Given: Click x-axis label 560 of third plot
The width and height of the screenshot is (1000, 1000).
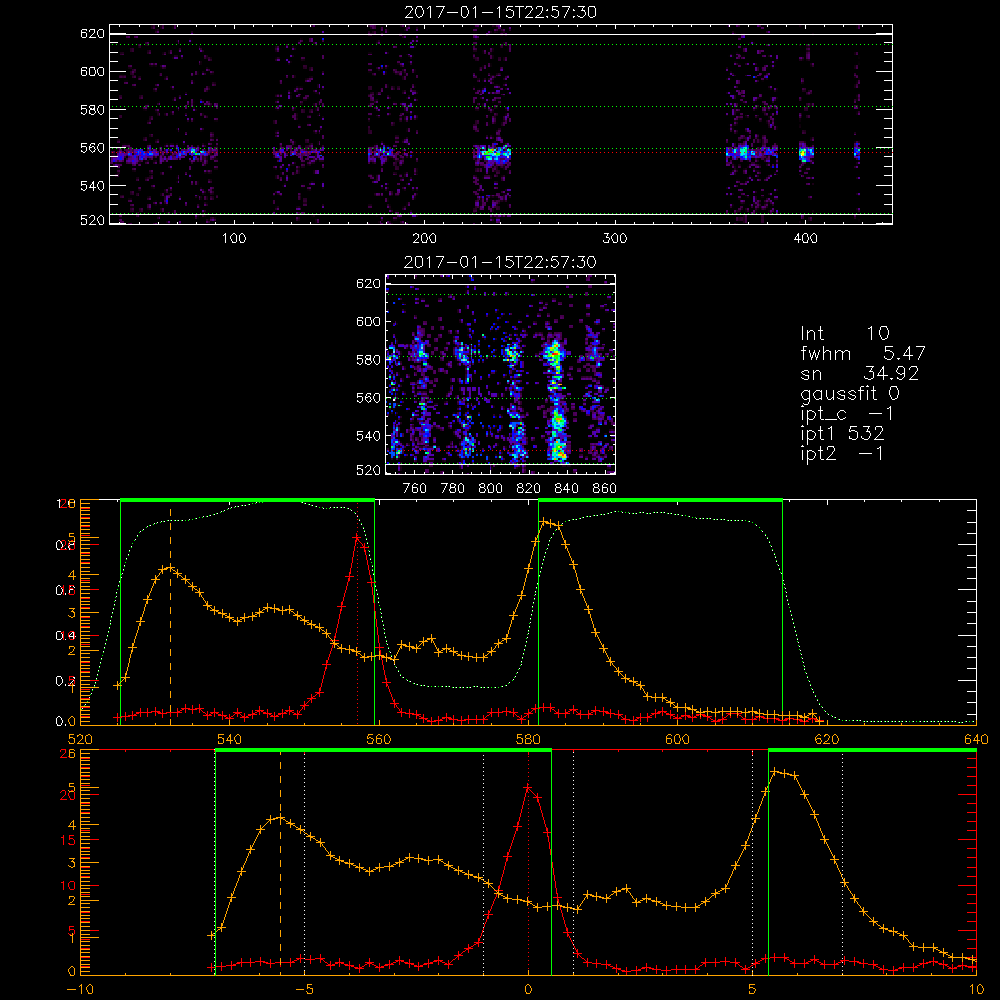Looking at the screenshot, I should [x=379, y=739].
